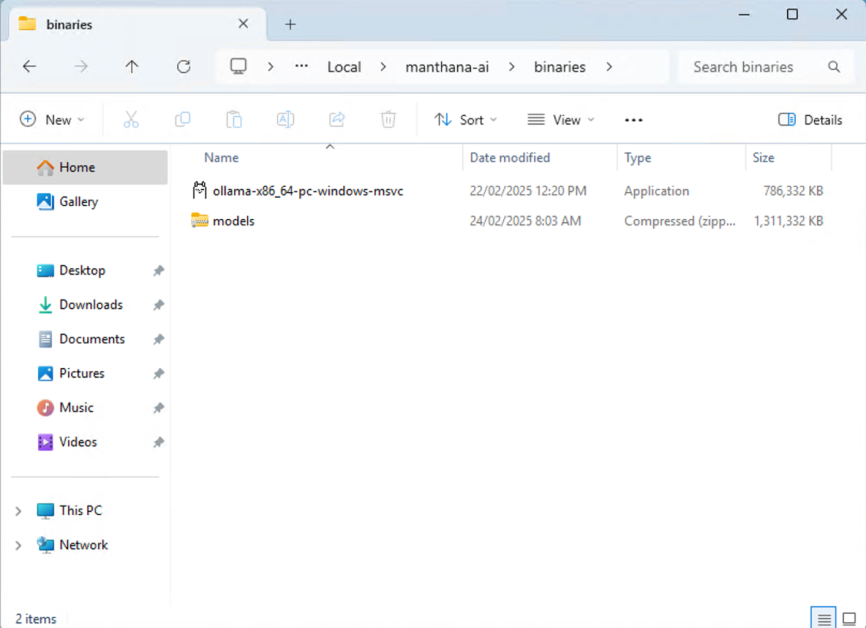Click the Delete trash bin icon

[388, 120]
